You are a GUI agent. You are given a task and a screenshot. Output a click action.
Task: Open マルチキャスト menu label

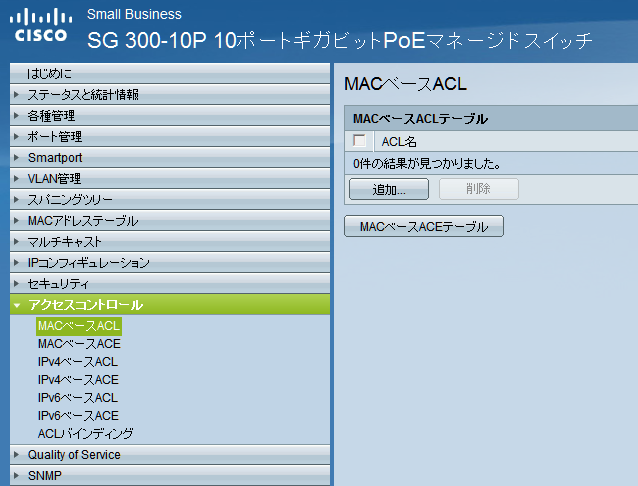(x=64, y=241)
